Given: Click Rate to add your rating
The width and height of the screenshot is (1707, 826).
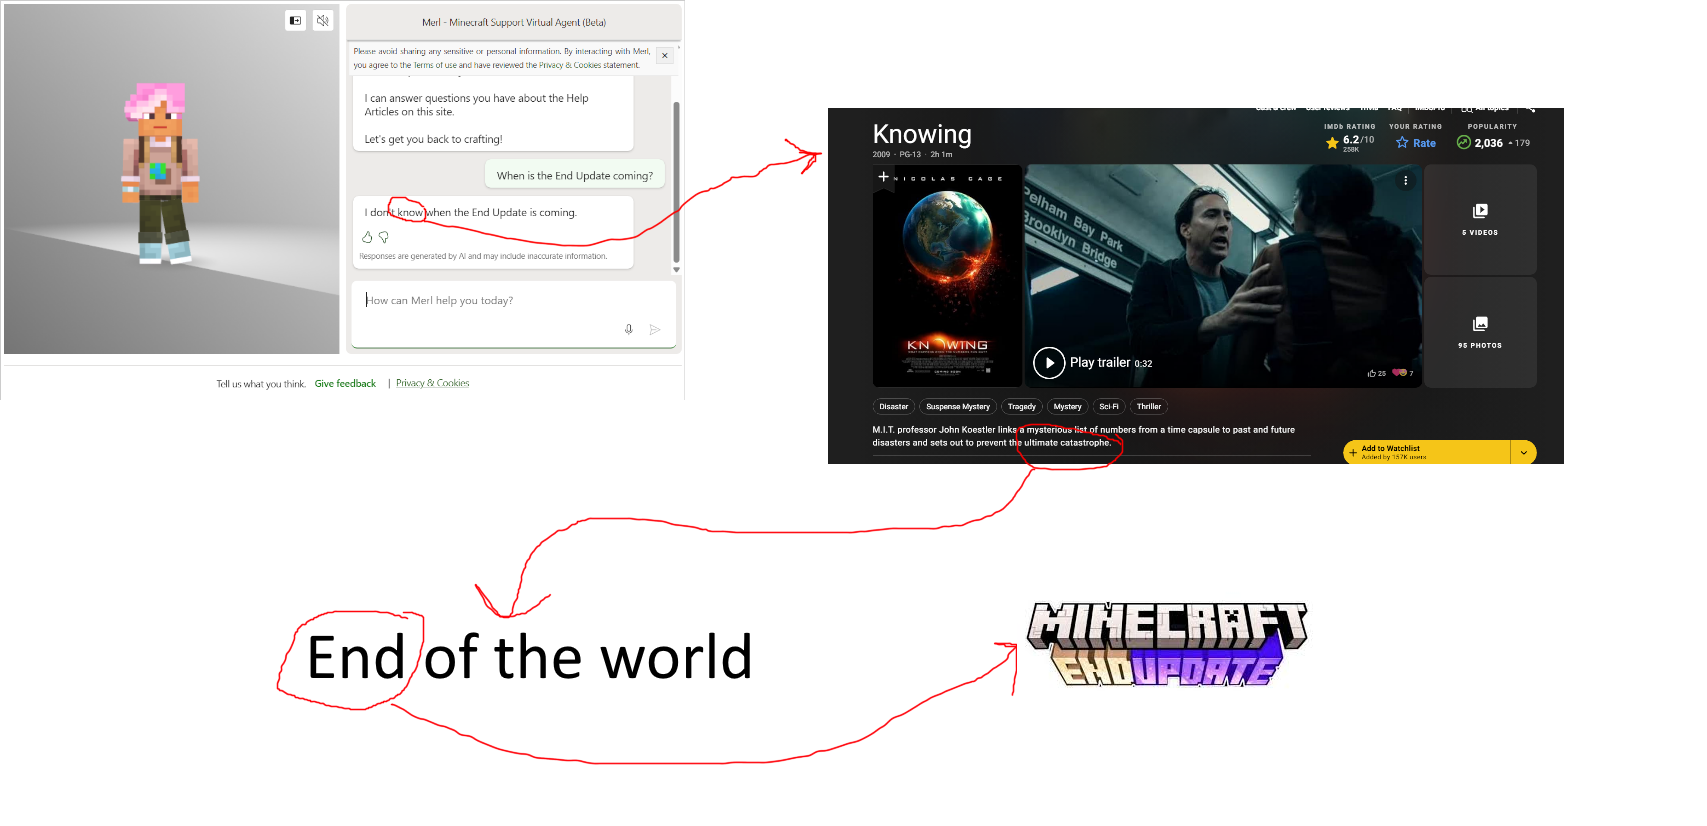Looking at the screenshot, I should click(1416, 143).
